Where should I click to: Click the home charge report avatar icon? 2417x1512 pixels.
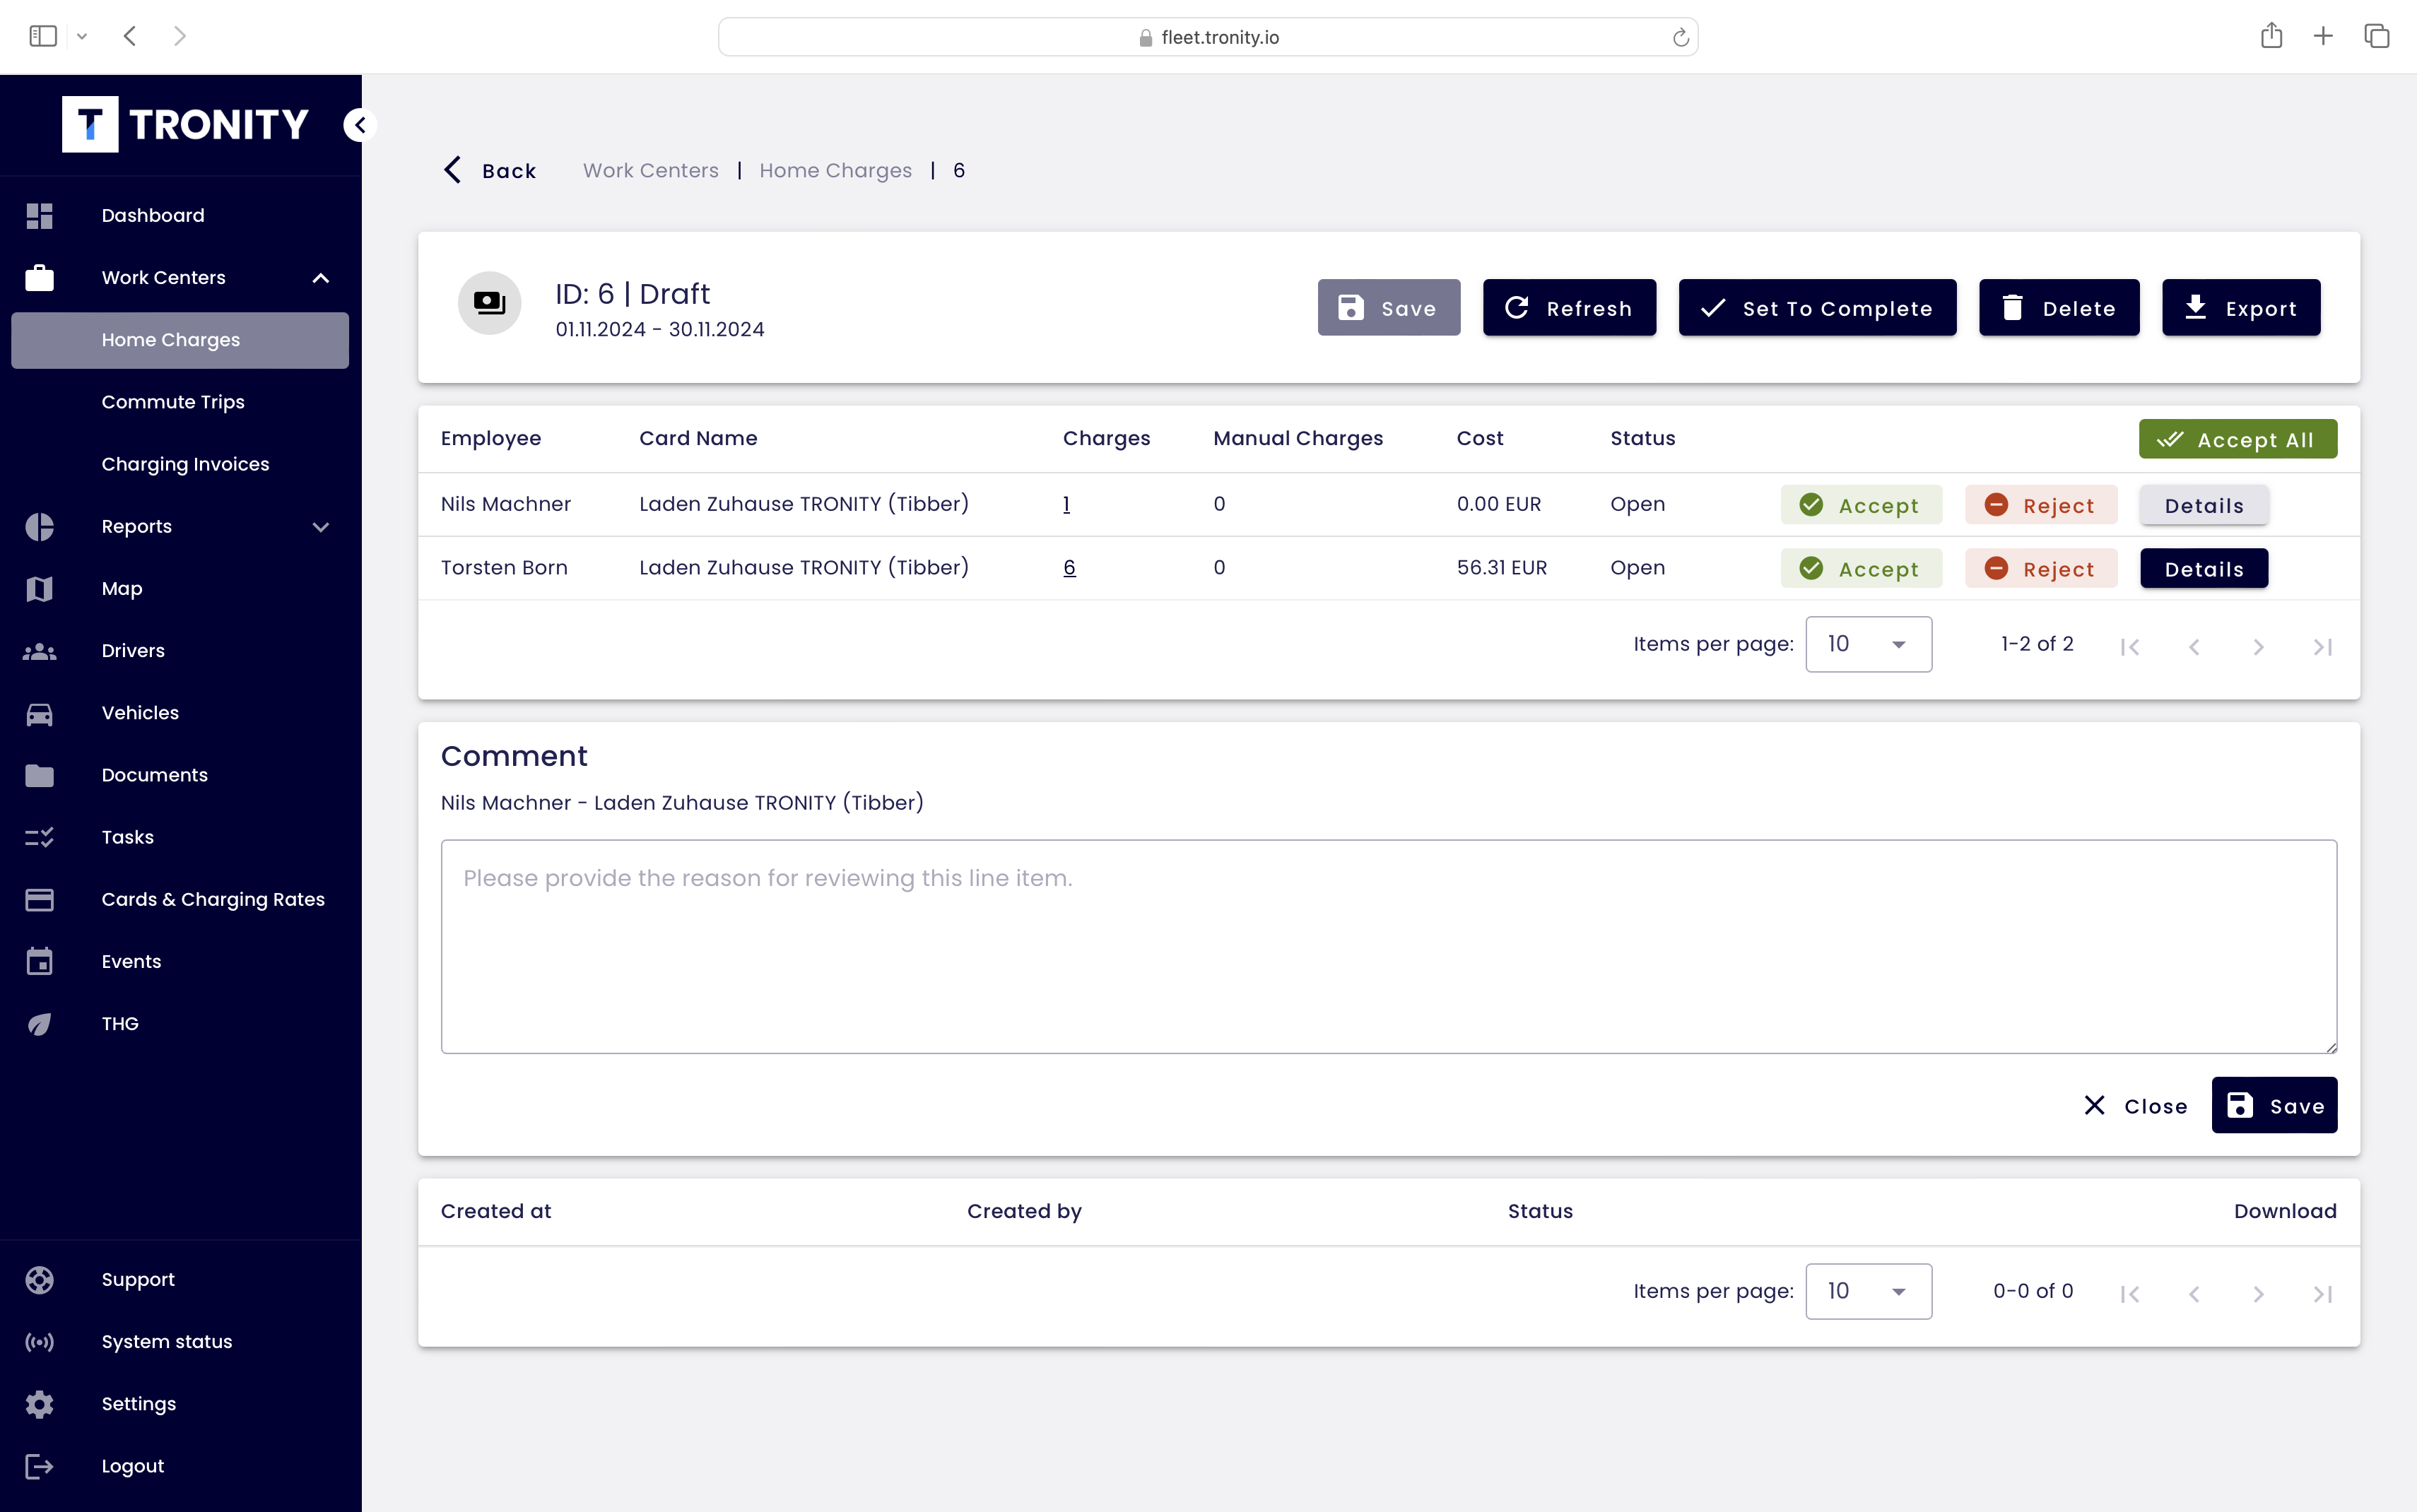pyautogui.click(x=489, y=303)
